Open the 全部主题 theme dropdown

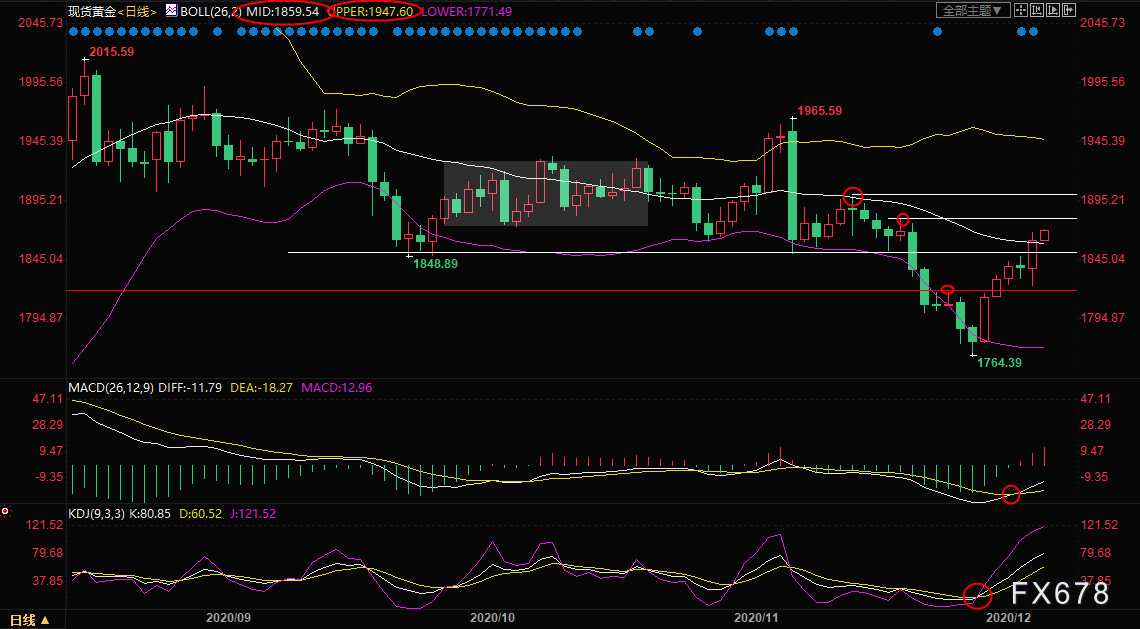974,10
